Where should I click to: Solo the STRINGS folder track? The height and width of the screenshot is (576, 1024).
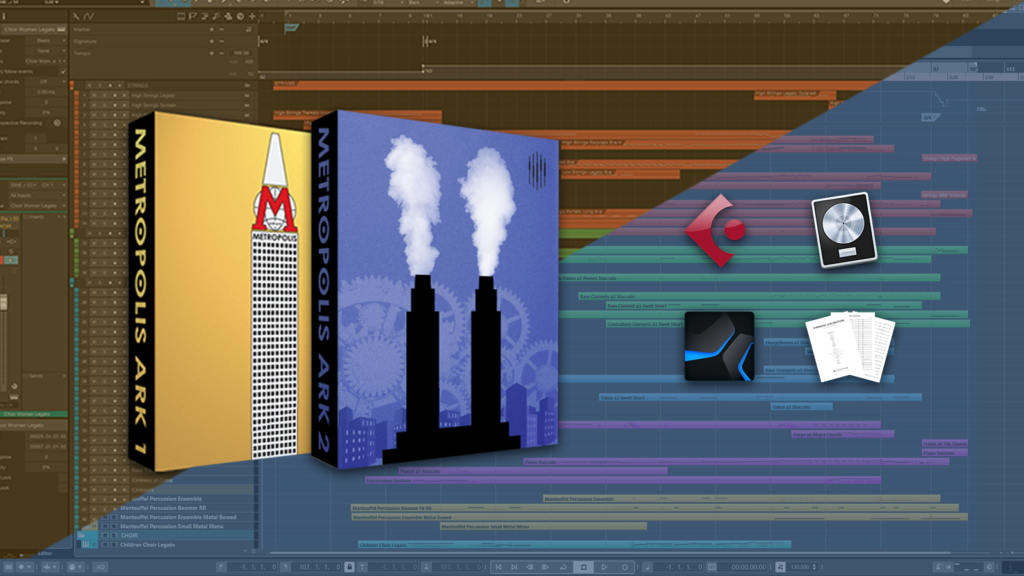coord(100,86)
